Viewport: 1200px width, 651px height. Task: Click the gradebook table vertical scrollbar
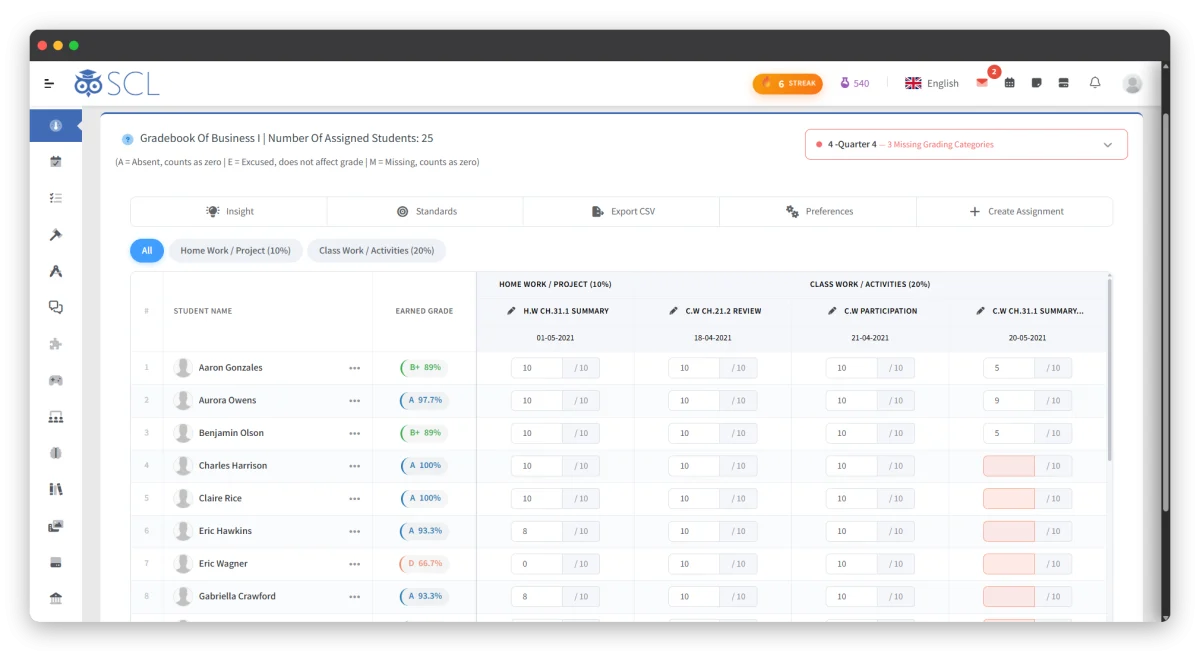(x=1109, y=370)
